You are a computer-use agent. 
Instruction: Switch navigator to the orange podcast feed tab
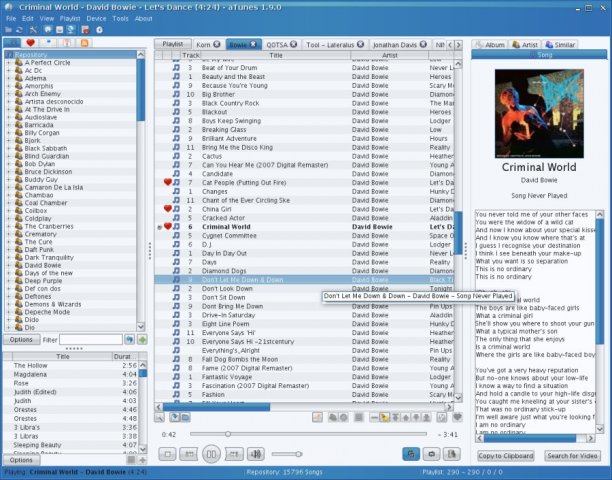point(84,43)
